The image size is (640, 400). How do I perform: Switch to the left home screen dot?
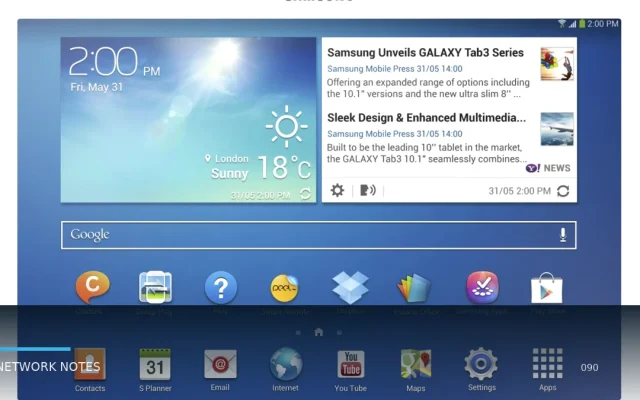[298, 333]
